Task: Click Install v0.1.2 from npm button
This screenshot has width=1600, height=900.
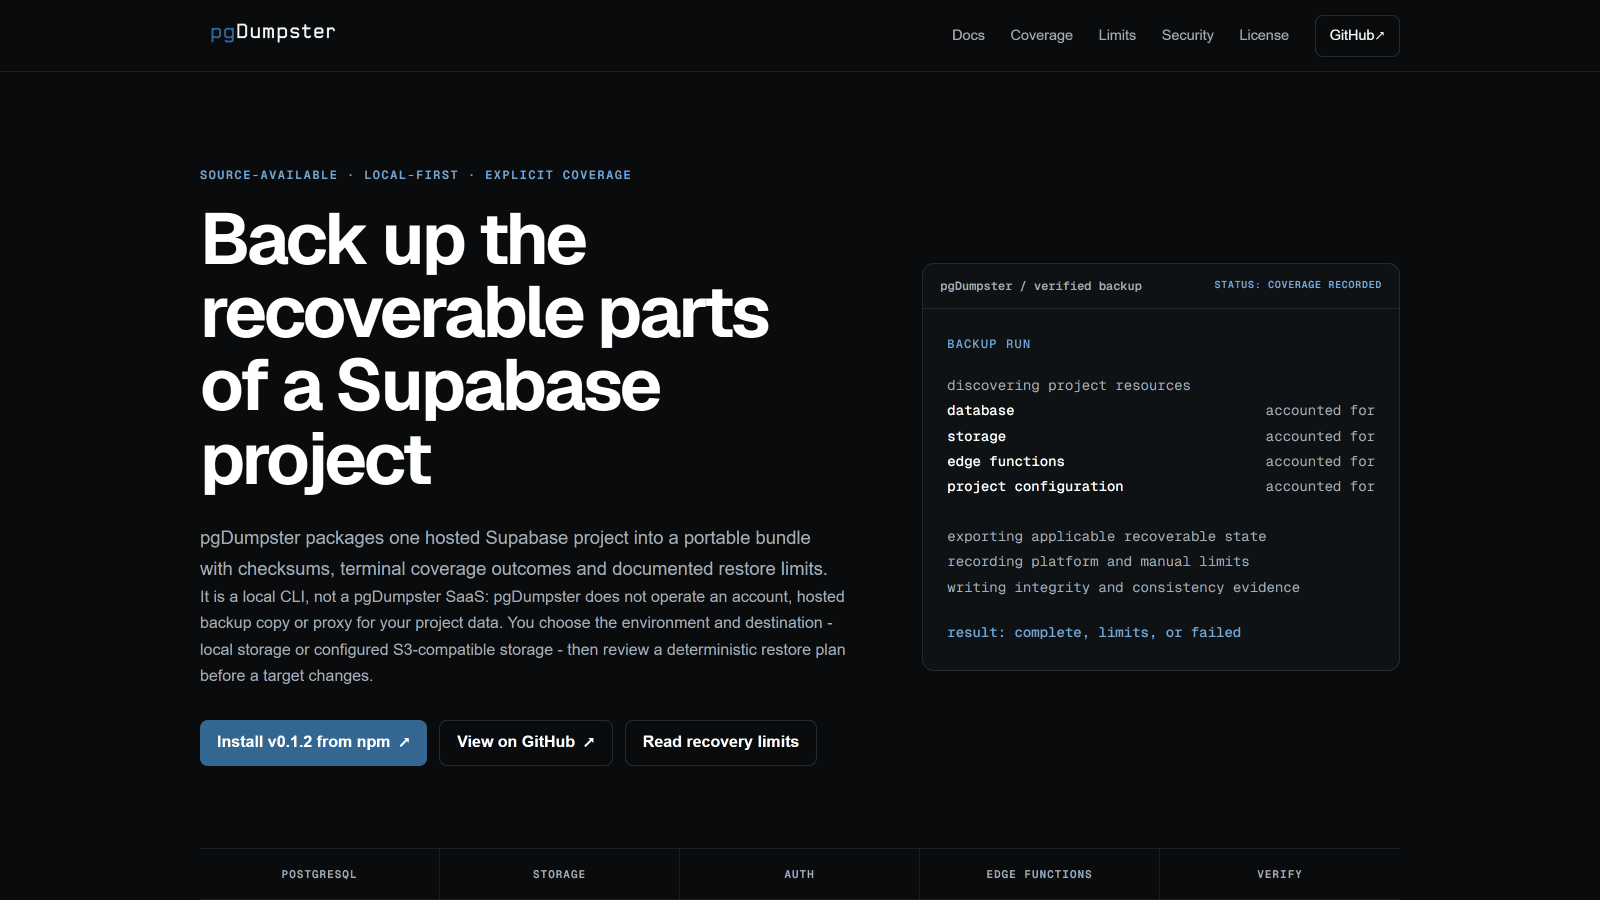Action: point(313,743)
